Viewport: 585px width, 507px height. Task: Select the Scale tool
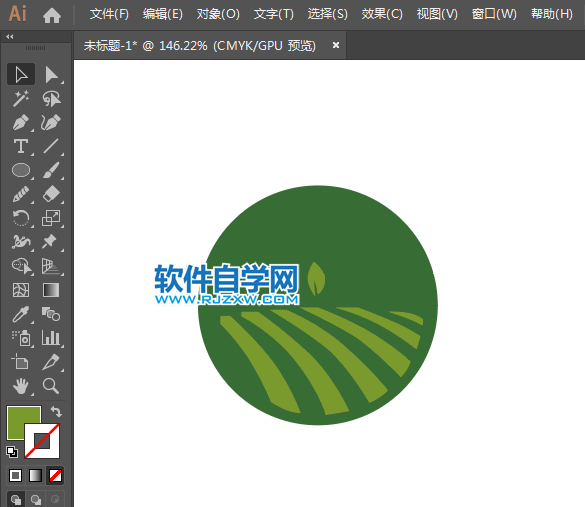click(51, 218)
